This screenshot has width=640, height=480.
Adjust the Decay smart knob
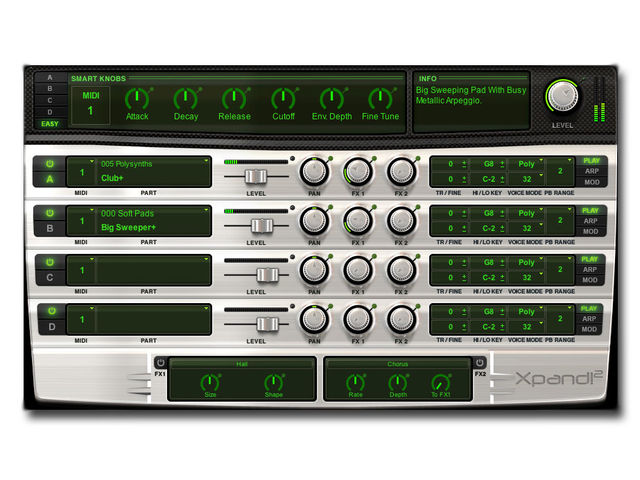pos(185,98)
